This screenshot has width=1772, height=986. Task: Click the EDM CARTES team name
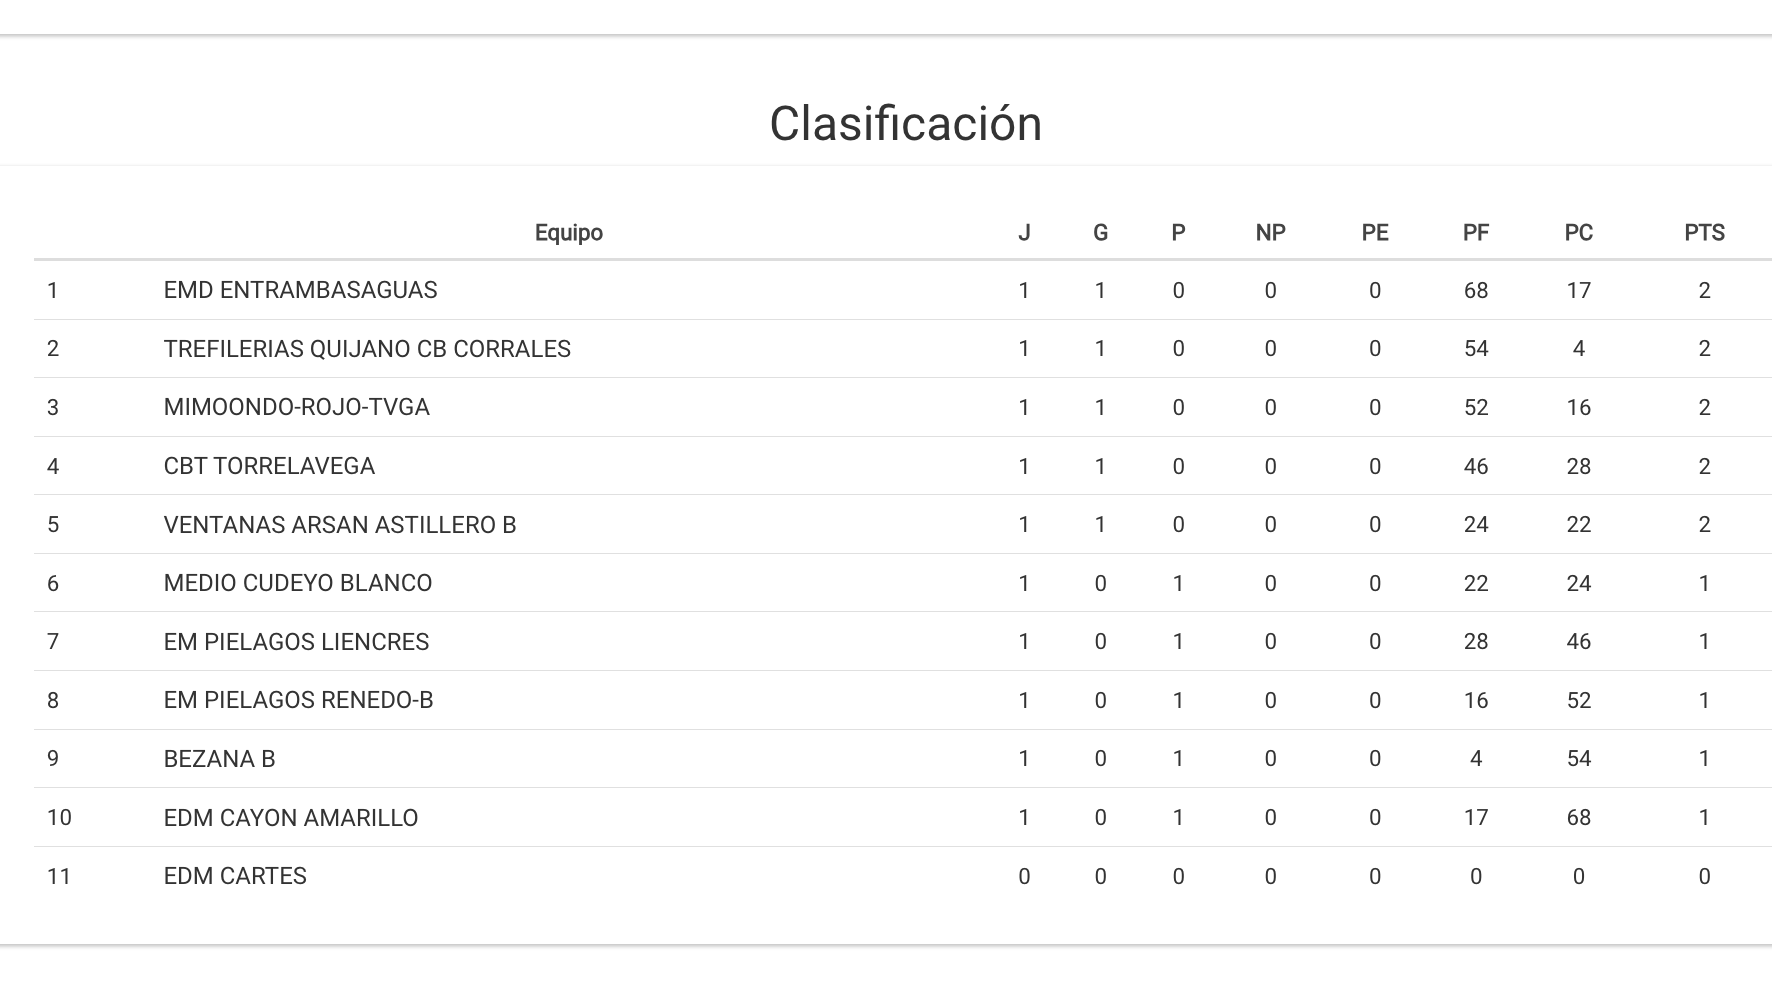click(235, 876)
